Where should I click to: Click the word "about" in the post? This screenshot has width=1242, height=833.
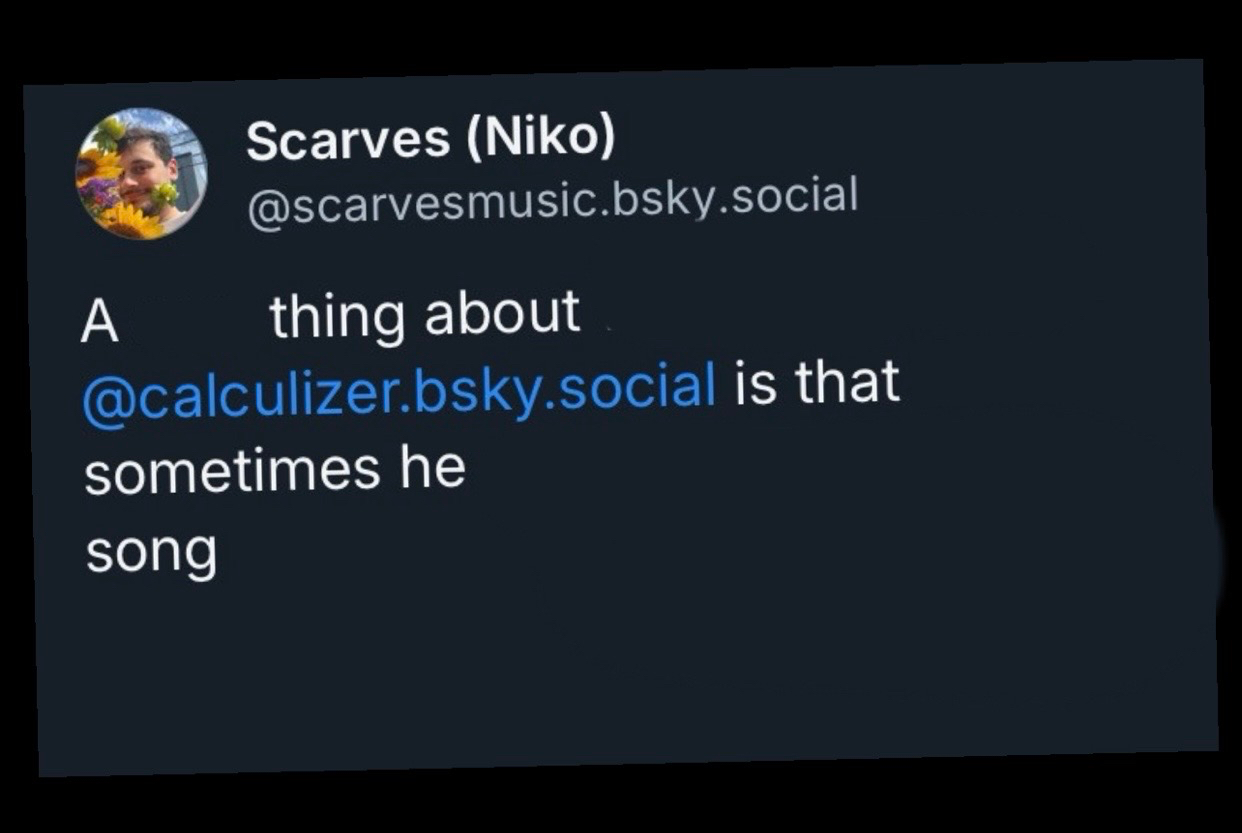(x=502, y=314)
